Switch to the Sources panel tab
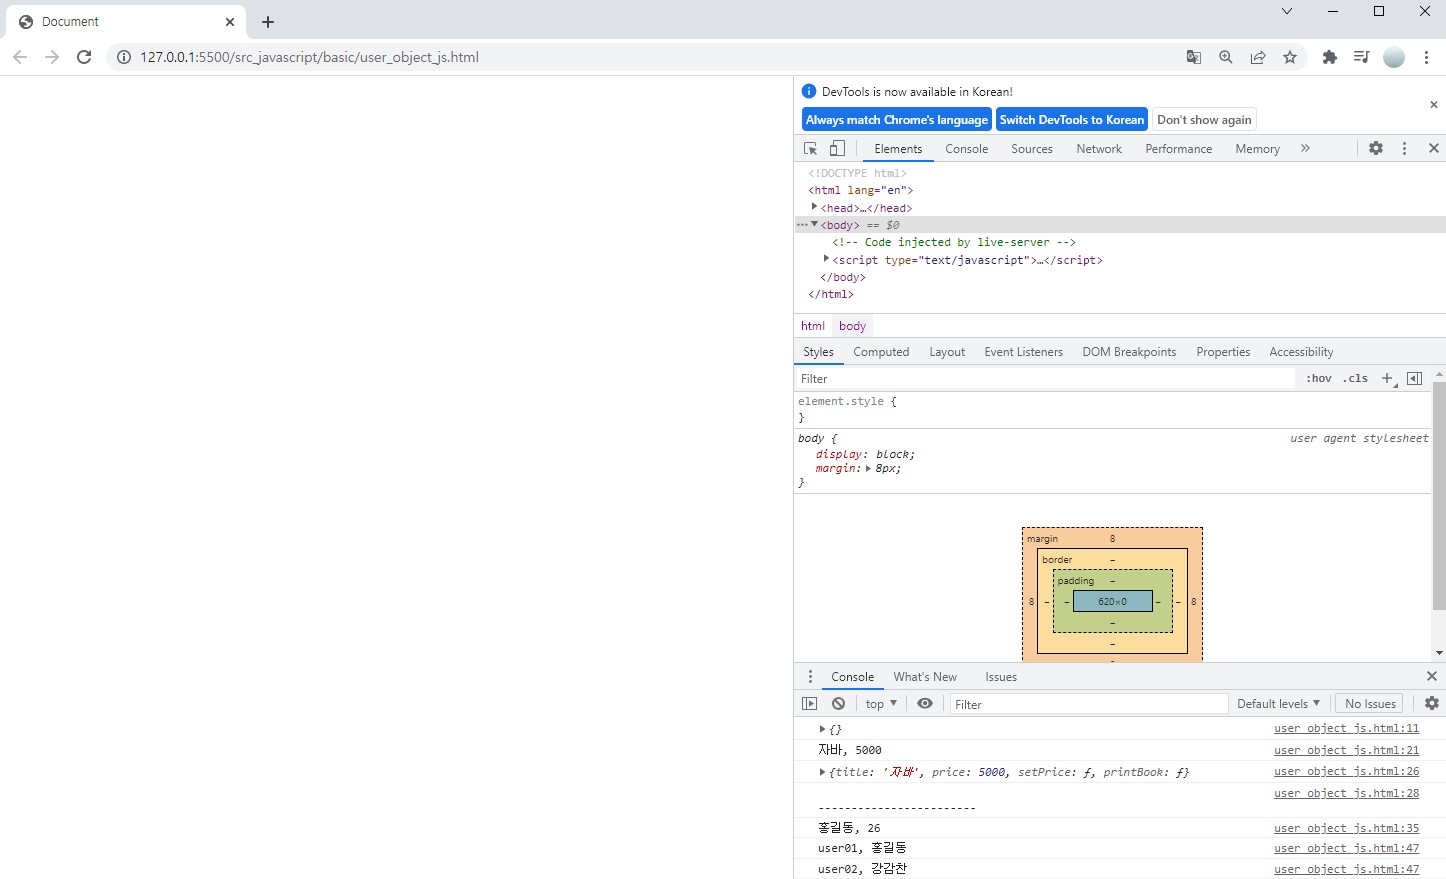Screen dimensions: 1446x879 click(x=1032, y=149)
